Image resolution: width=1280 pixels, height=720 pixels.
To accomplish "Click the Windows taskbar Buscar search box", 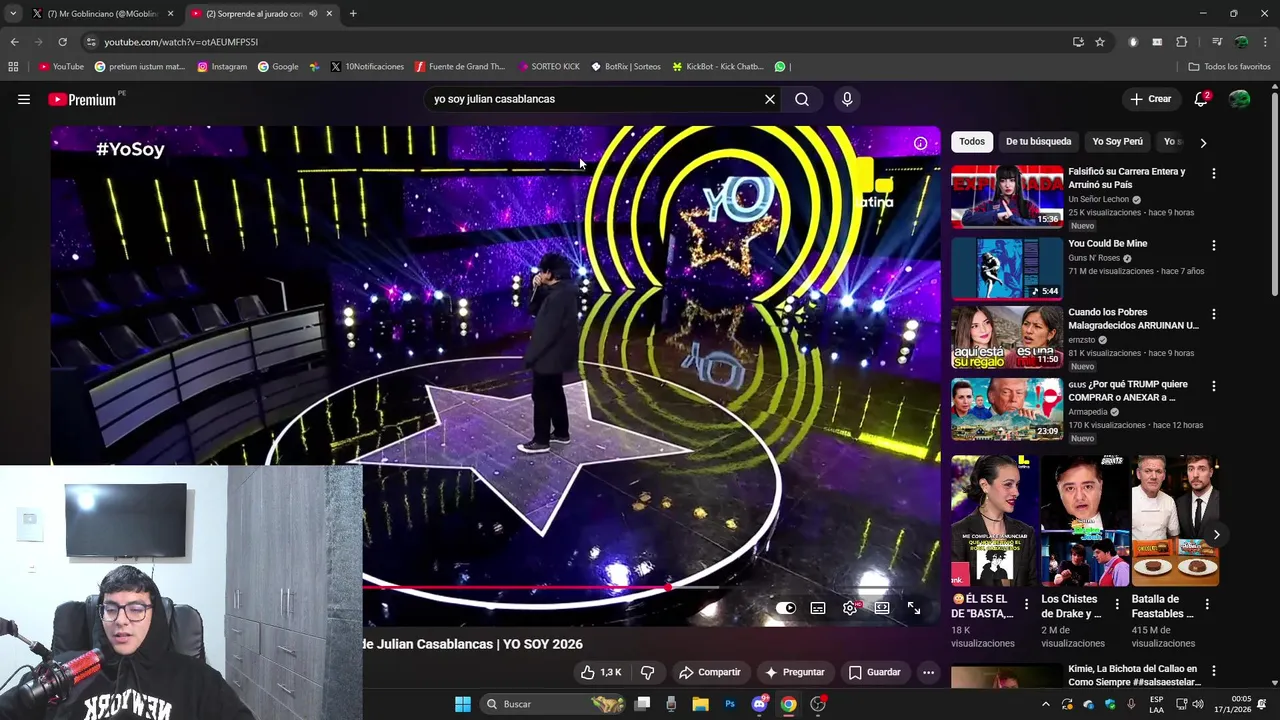I will point(553,704).
